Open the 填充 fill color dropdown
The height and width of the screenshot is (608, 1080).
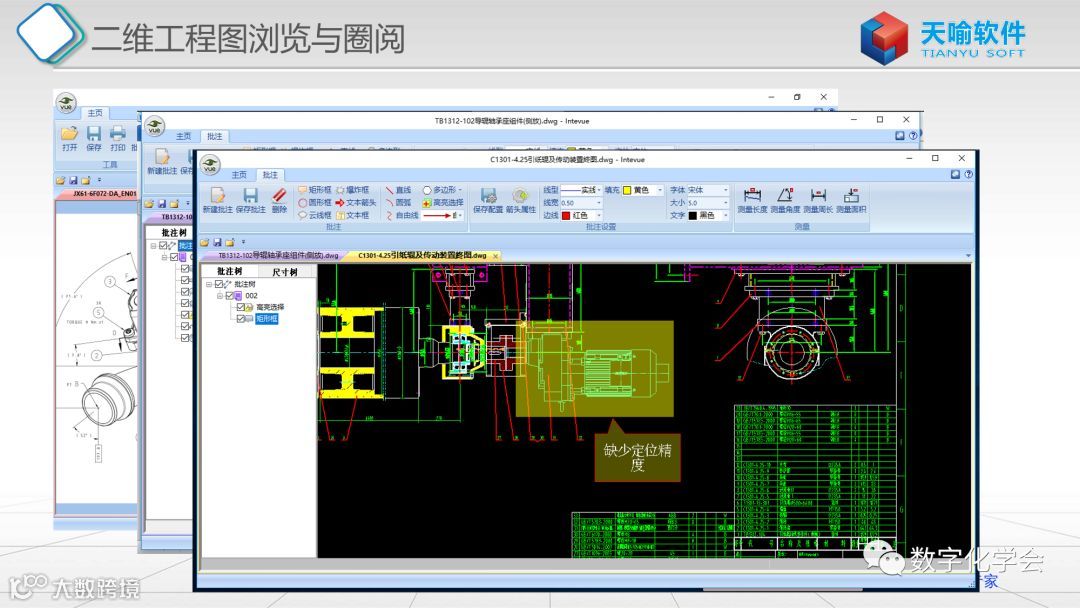(x=660, y=190)
